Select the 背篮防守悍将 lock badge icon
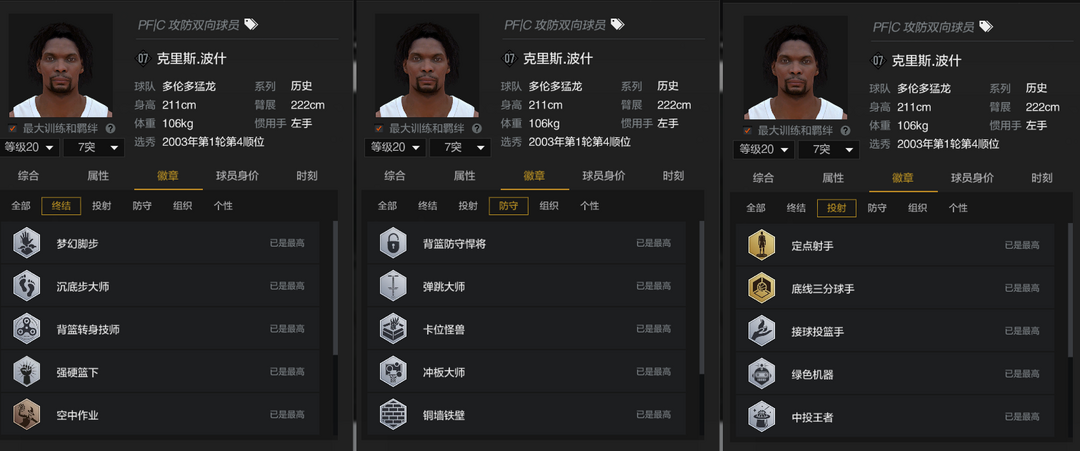Image resolution: width=1080 pixels, height=451 pixels. [393, 243]
